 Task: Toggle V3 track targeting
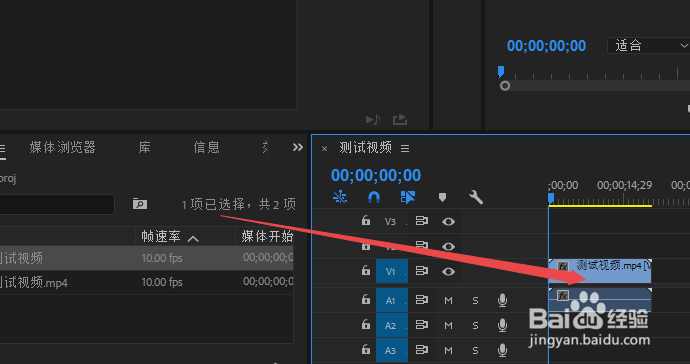pyautogui.click(x=390, y=221)
